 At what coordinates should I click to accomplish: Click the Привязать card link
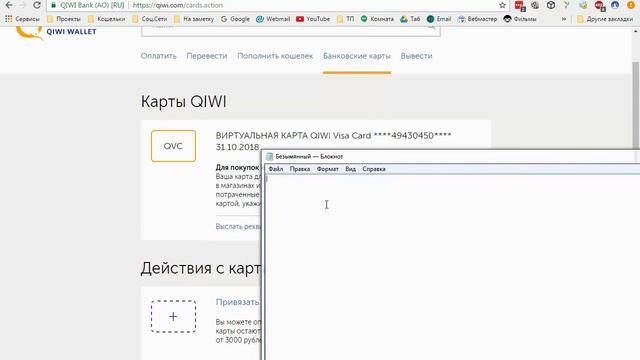238,302
